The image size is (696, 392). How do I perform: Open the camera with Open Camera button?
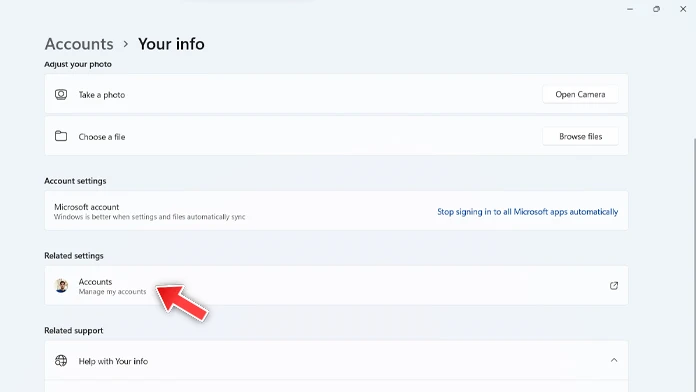[x=580, y=94]
